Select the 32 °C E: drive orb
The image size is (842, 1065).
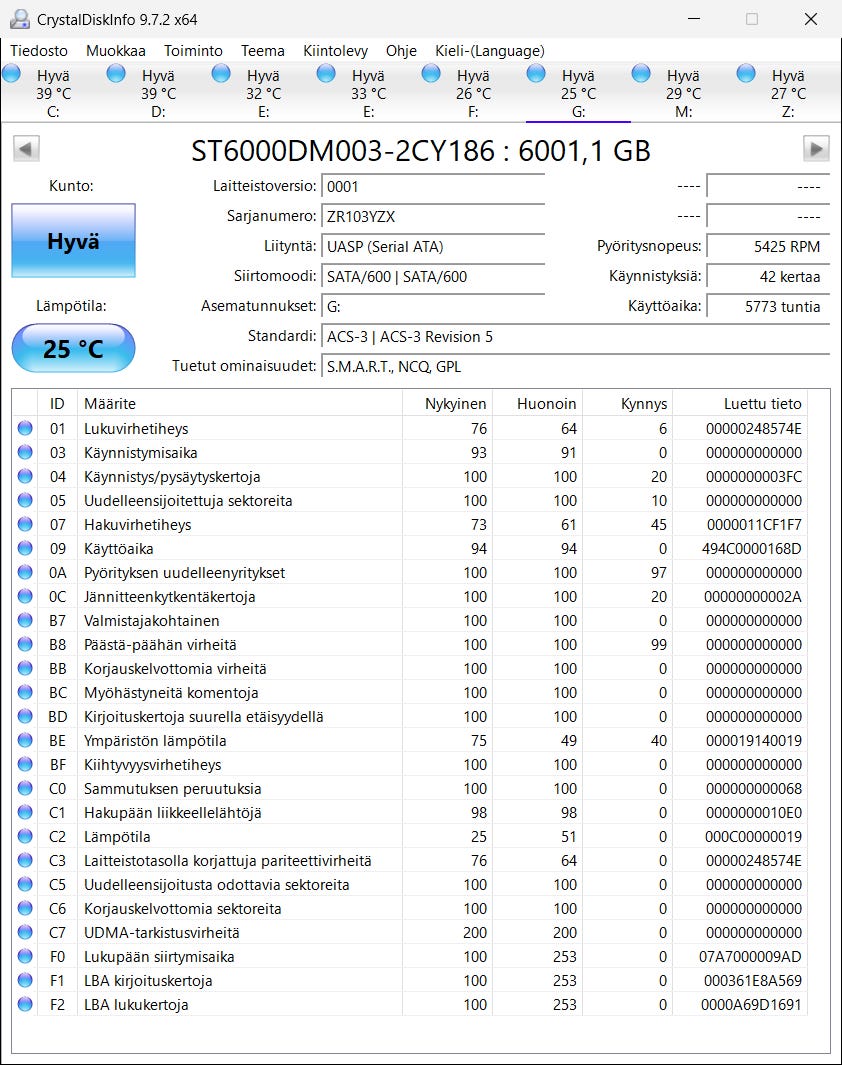point(221,73)
